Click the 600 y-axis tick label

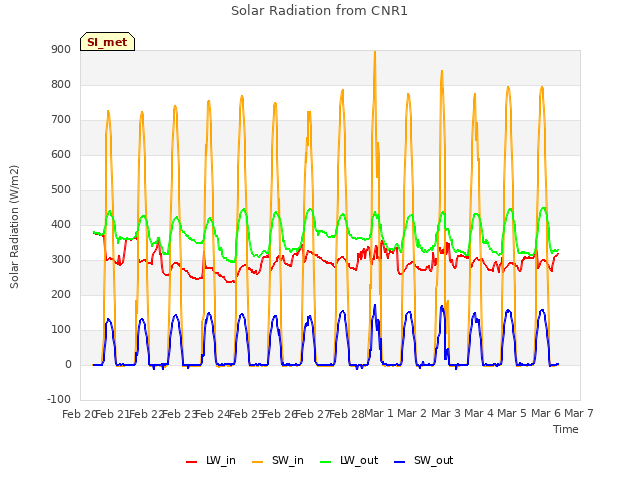pos(61,154)
